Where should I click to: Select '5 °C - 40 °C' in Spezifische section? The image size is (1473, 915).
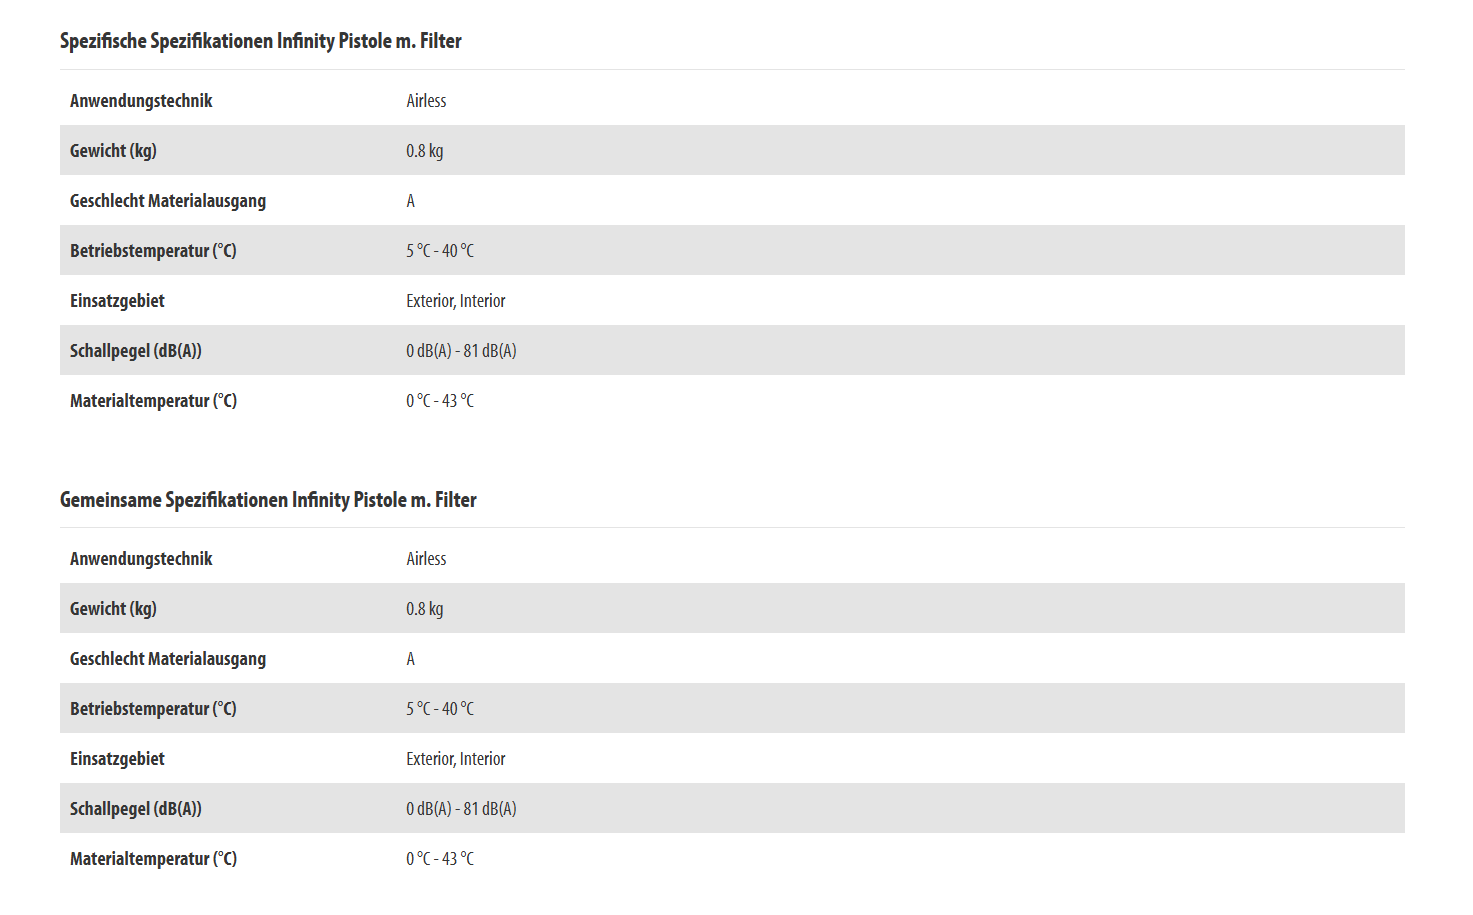coord(440,250)
